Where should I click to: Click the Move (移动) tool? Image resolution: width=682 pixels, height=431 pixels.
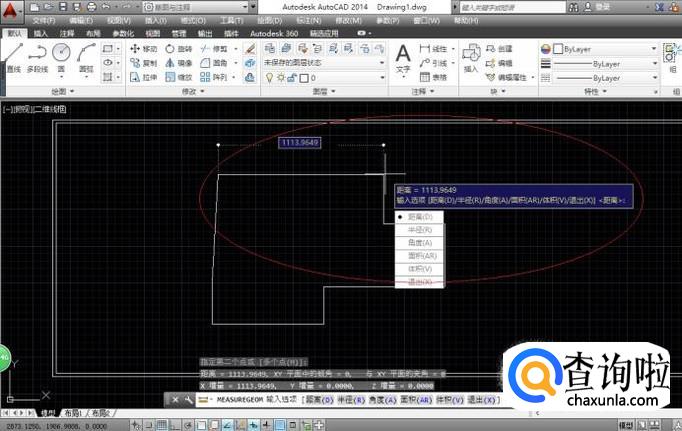point(144,49)
